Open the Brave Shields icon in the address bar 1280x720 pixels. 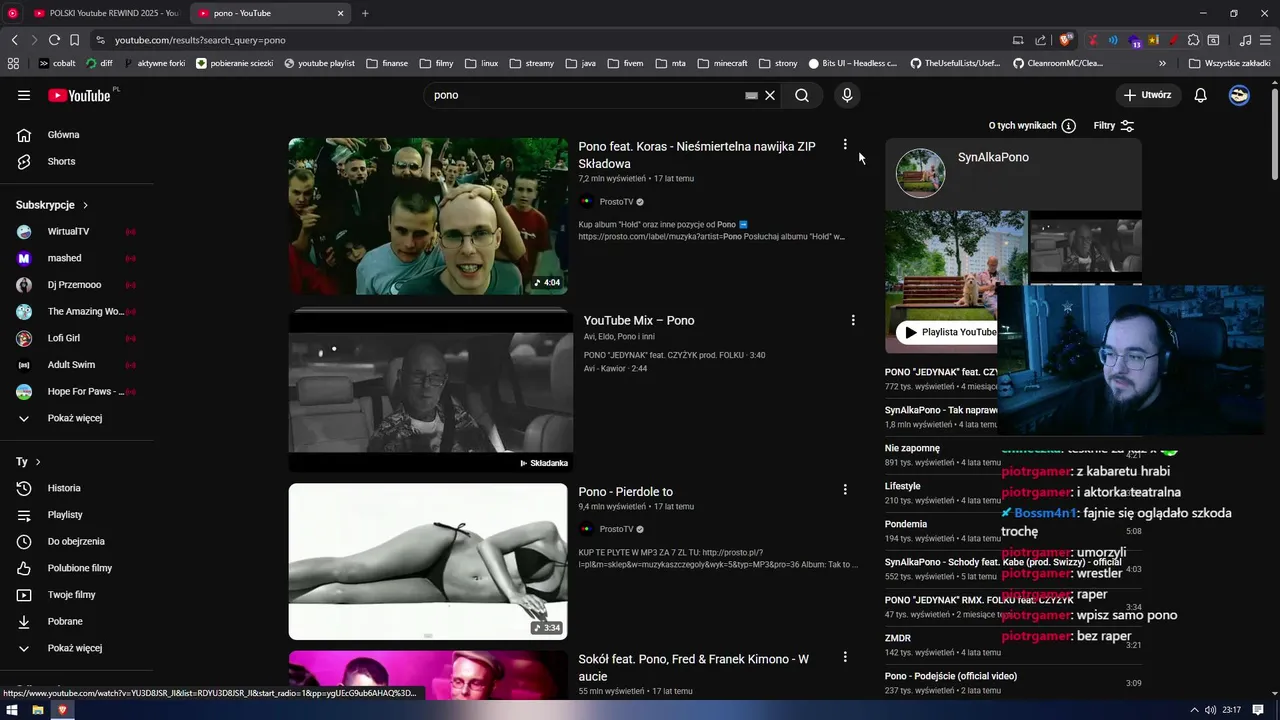click(x=1066, y=40)
